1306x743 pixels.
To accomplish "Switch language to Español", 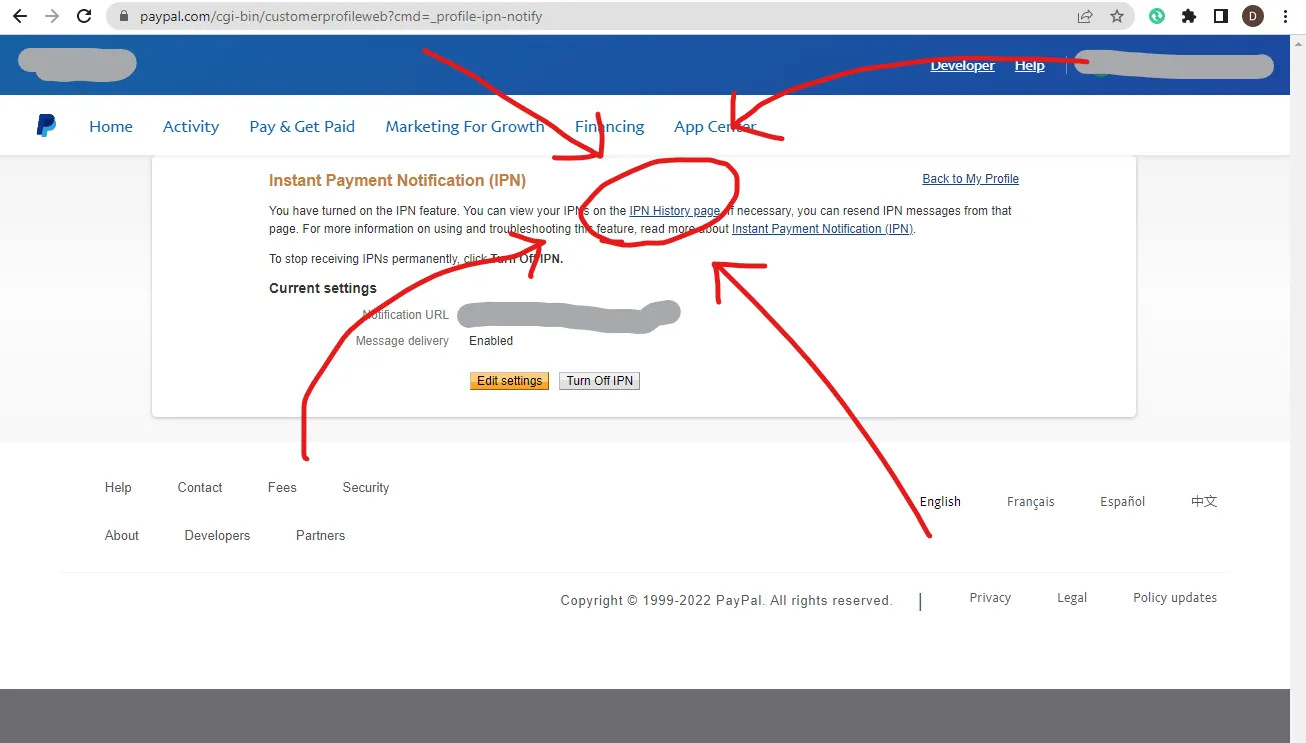I will pos(1123,502).
